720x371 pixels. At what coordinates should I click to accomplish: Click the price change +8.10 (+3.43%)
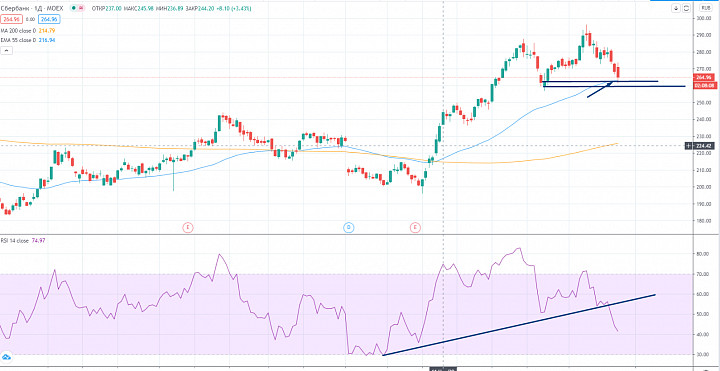click(x=234, y=8)
